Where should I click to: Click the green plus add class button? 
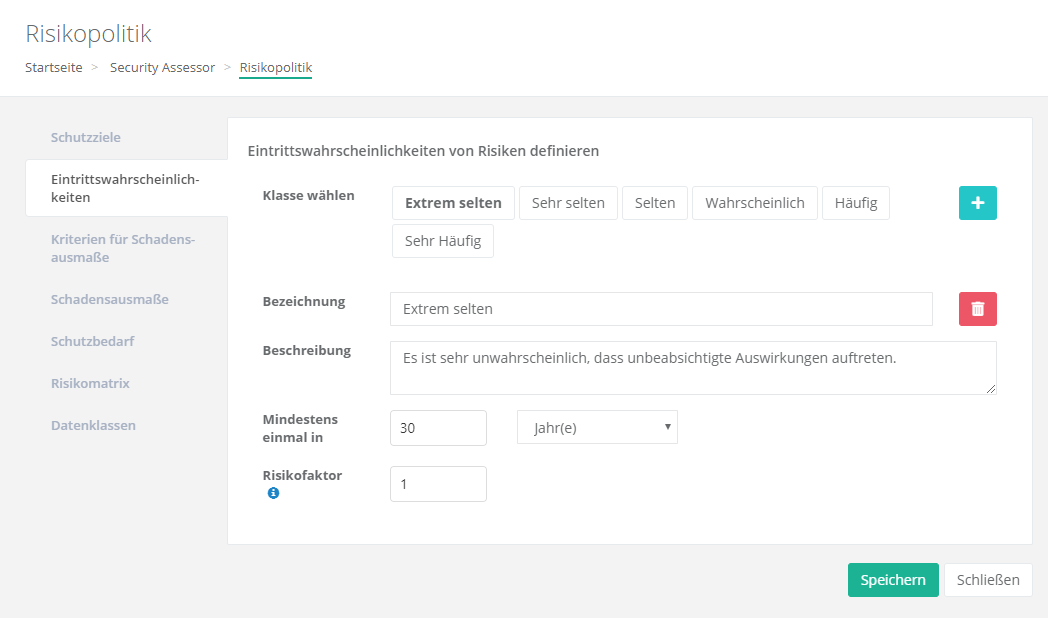(977, 202)
